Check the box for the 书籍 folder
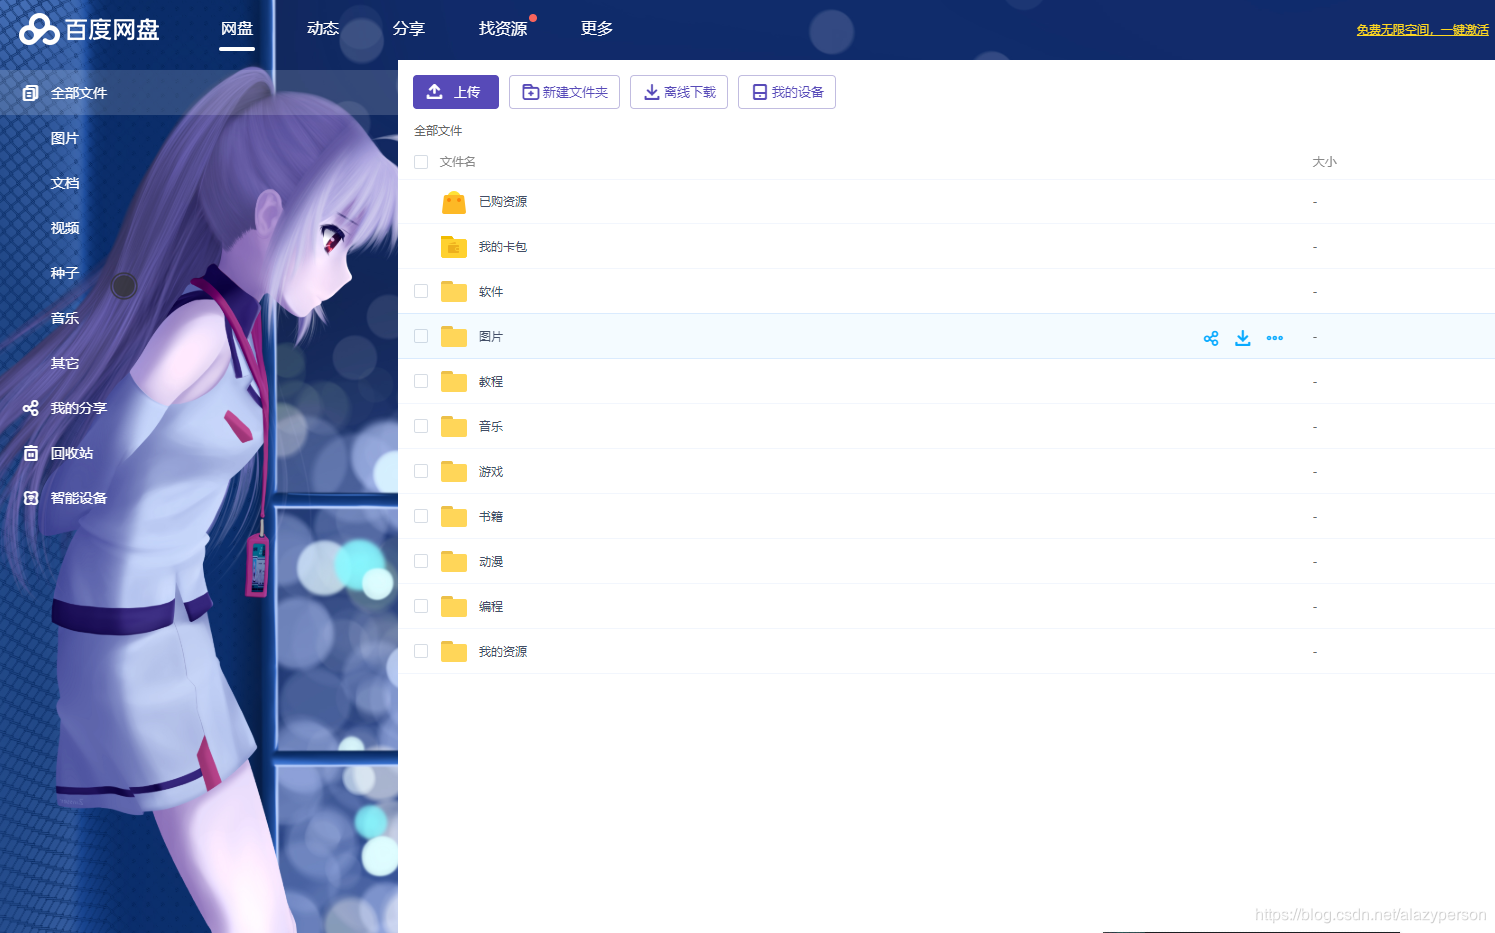Image resolution: width=1495 pixels, height=933 pixels. (421, 516)
